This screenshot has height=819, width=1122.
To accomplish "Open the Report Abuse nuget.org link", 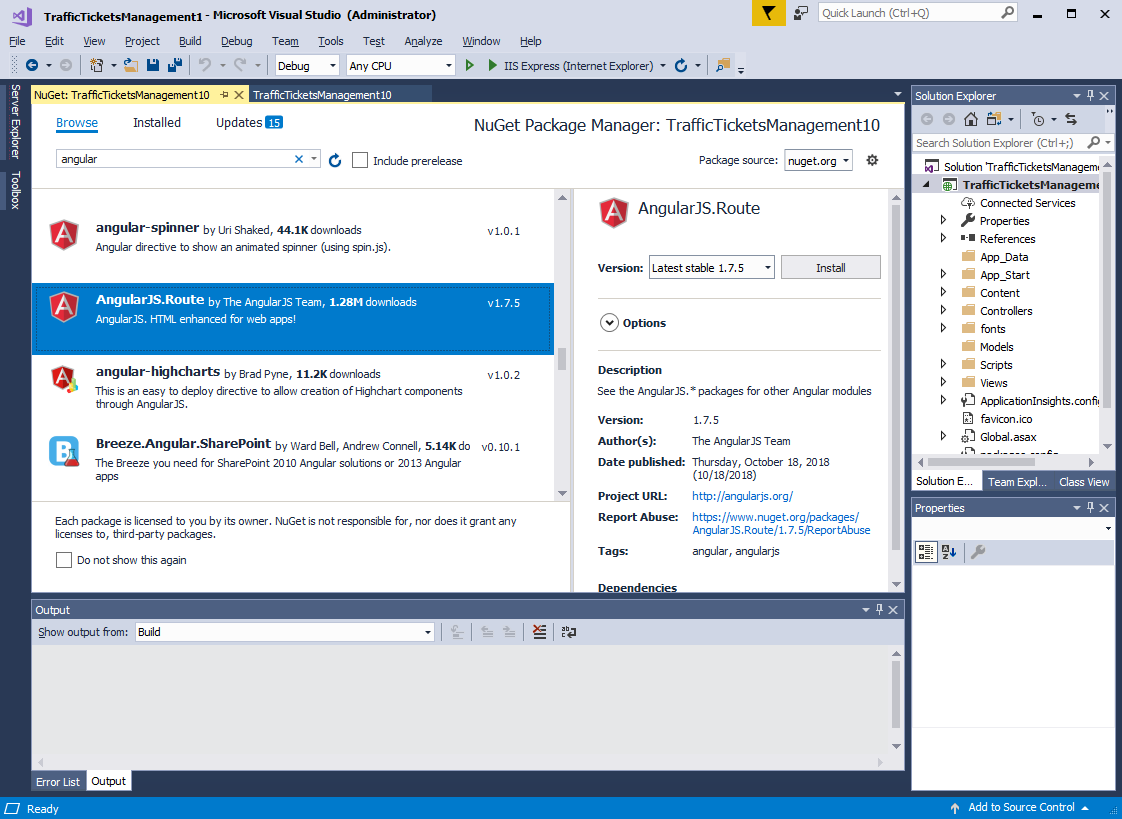I will pos(781,524).
